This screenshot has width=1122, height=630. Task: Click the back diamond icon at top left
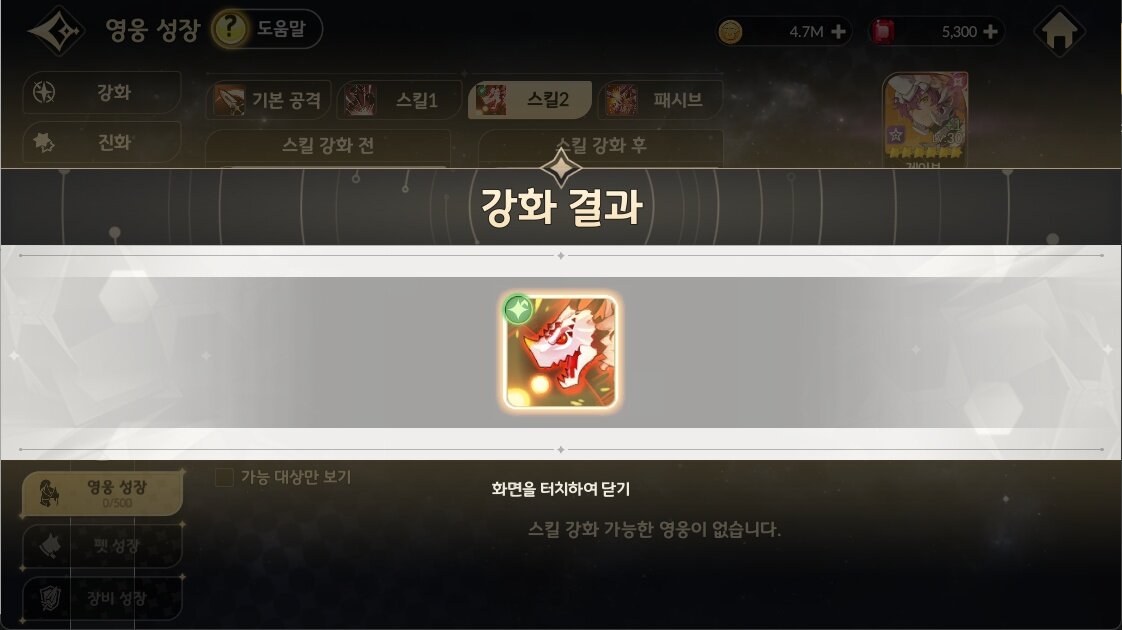tap(57, 31)
